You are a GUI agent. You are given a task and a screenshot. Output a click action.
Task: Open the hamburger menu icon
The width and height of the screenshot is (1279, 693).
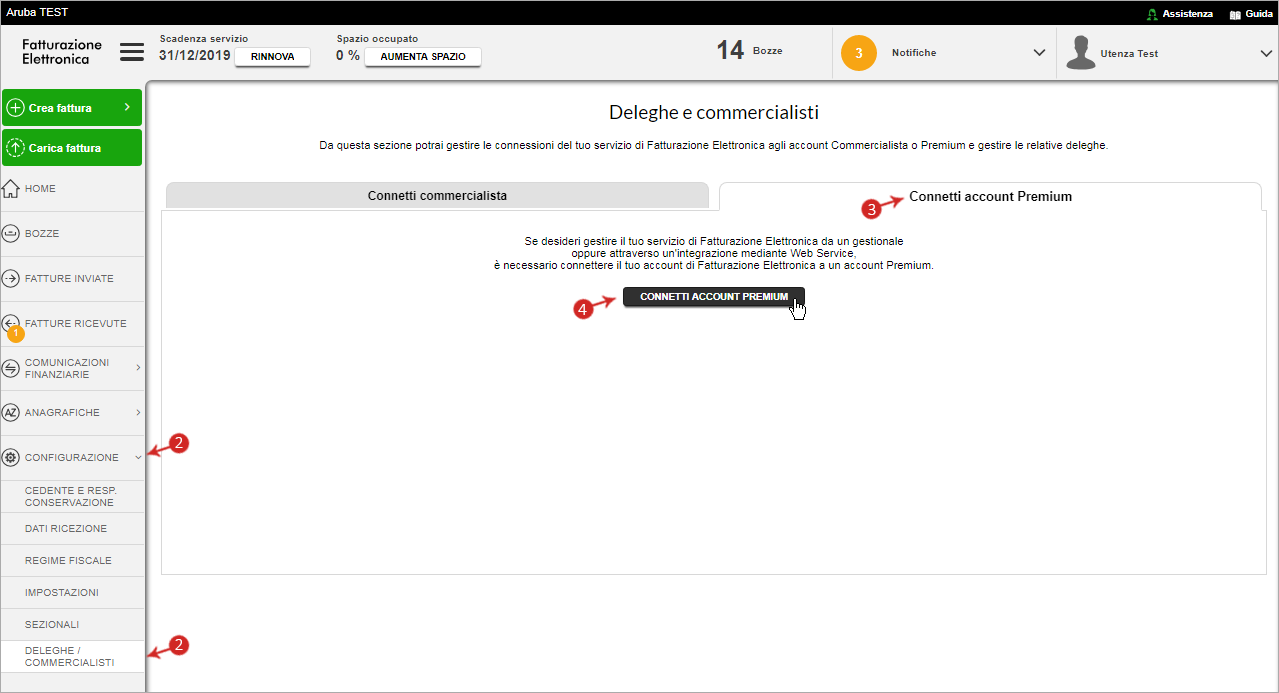(132, 52)
